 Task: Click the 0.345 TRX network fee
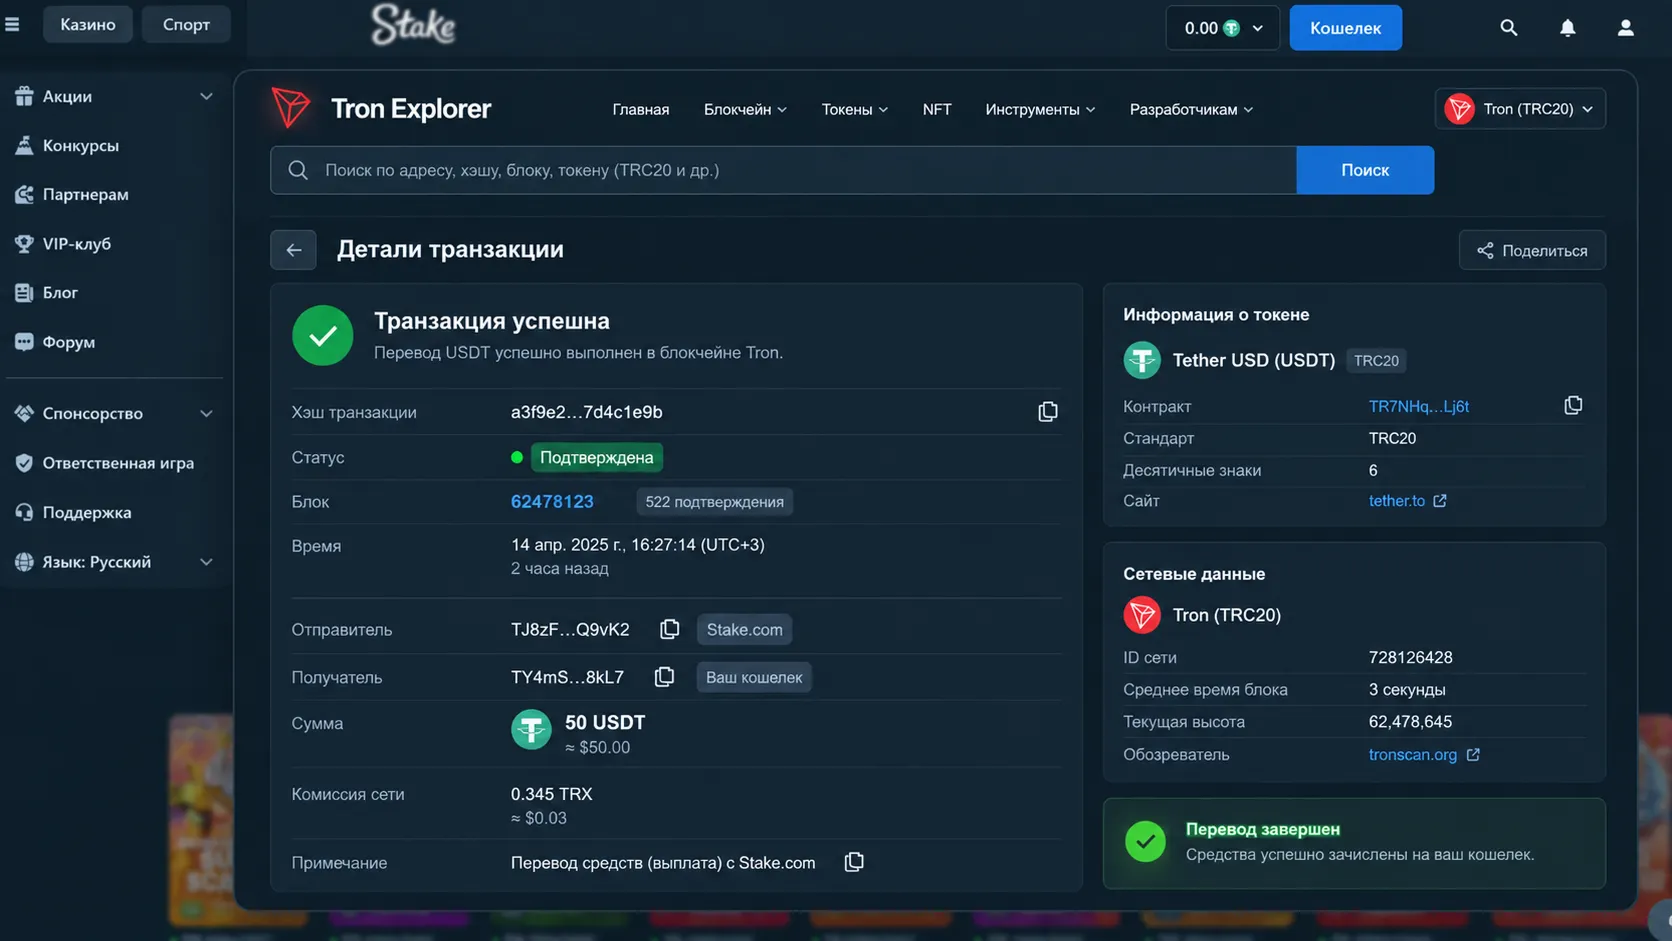coord(552,794)
